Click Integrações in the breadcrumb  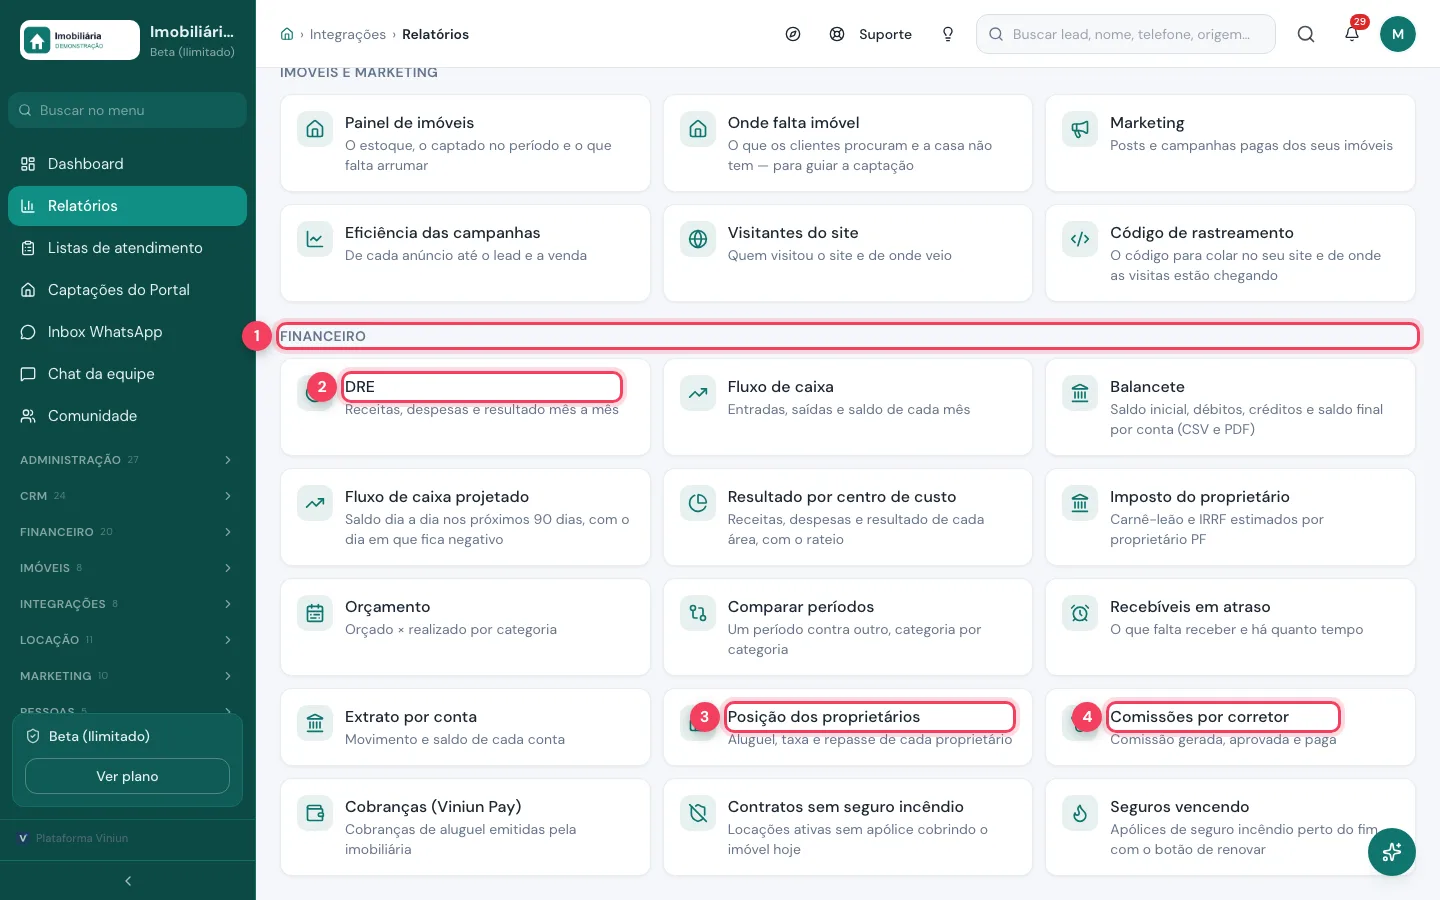point(348,34)
